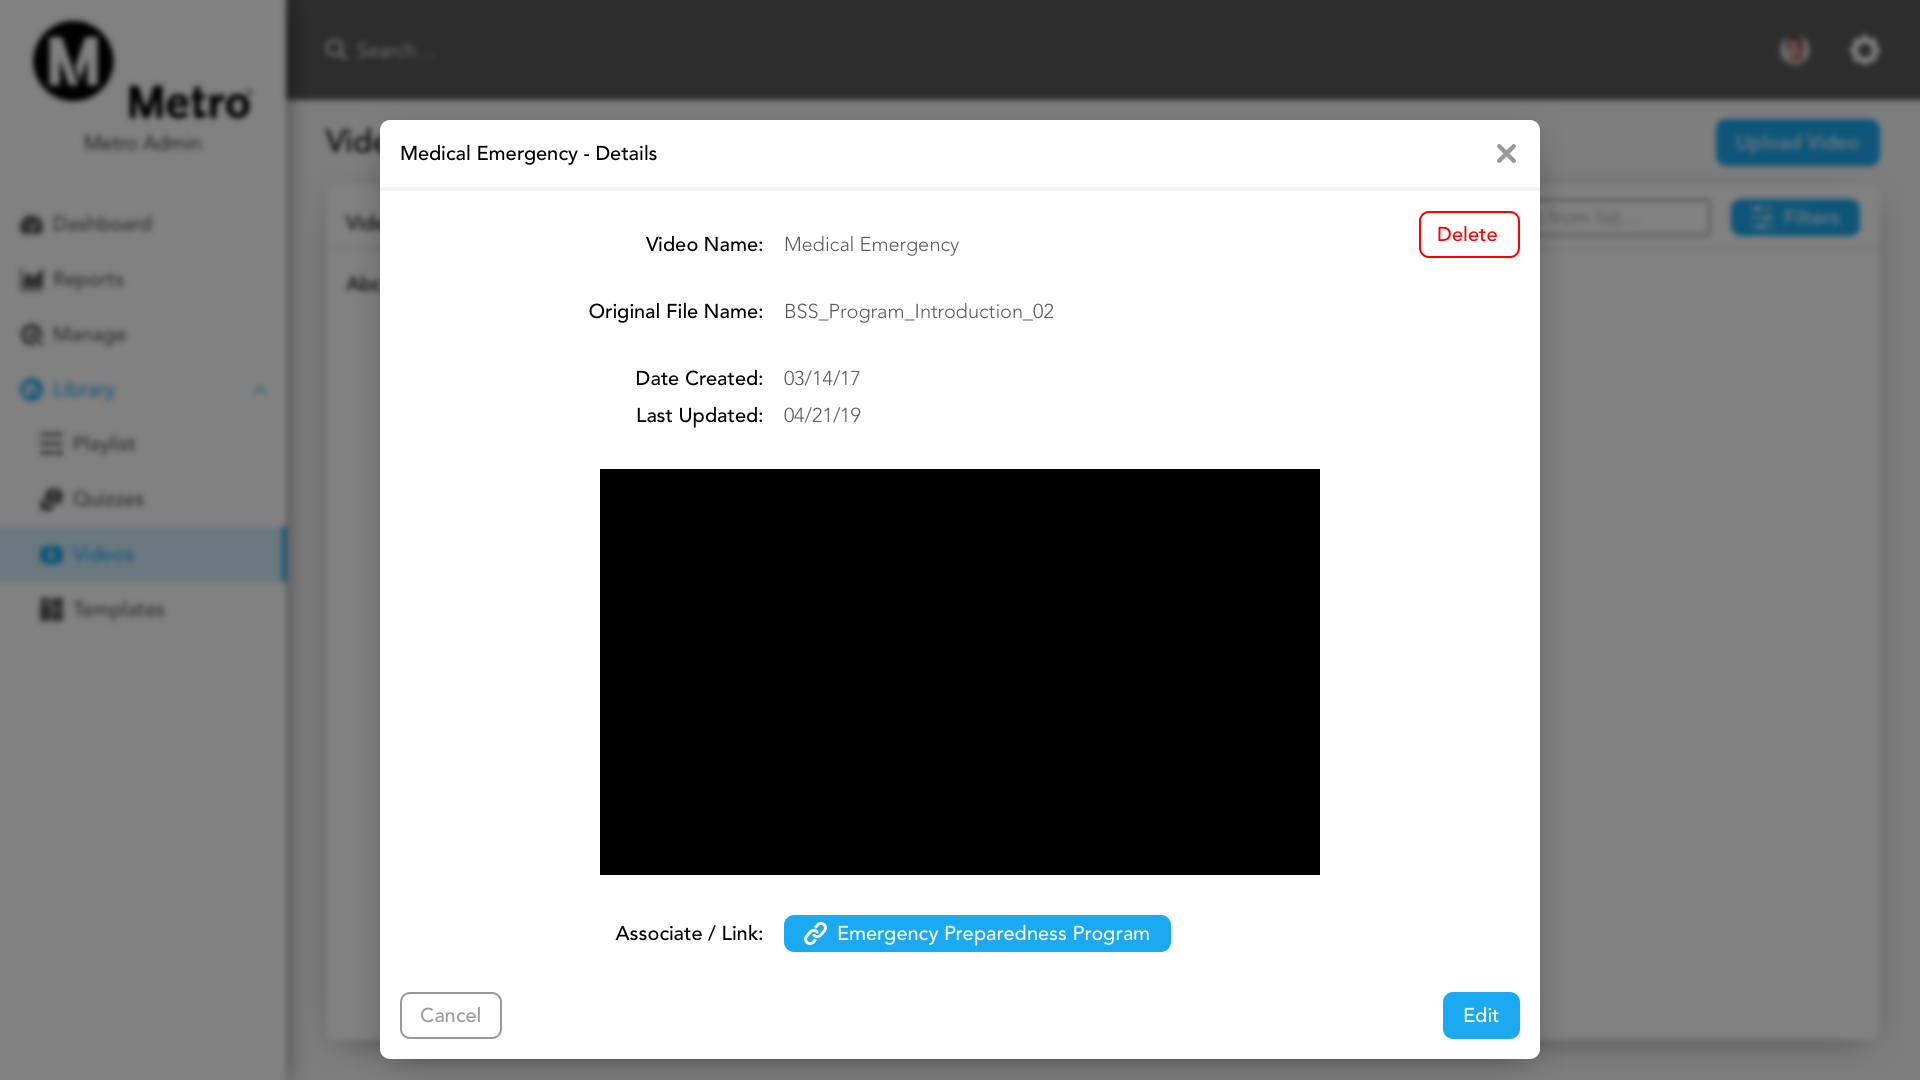Click the Quizzes puzzle icon

click(x=51, y=499)
